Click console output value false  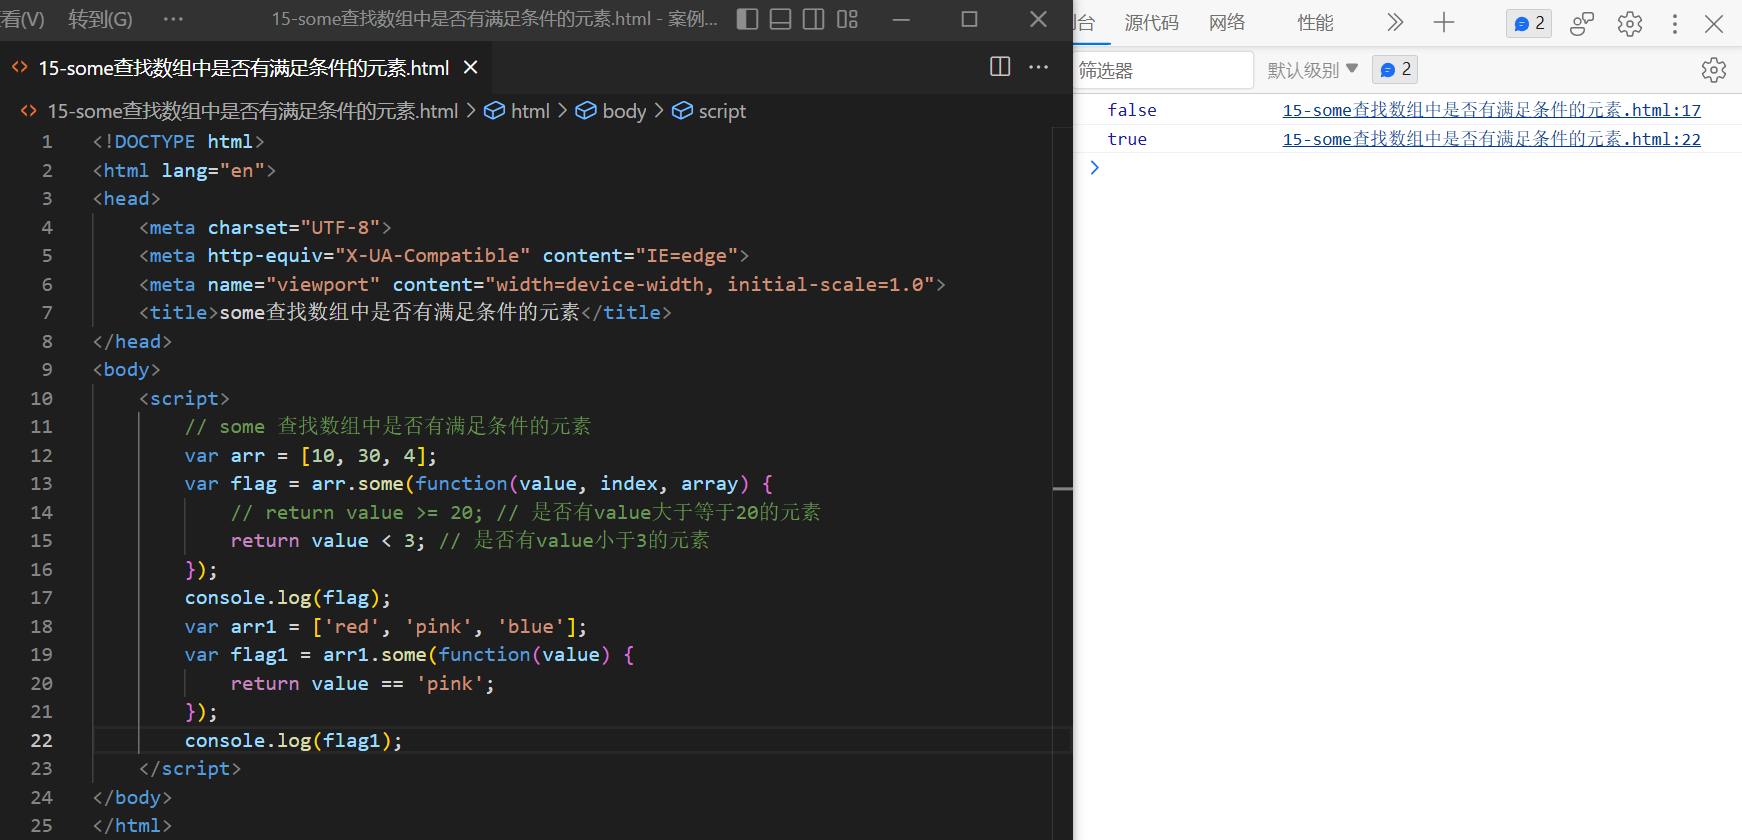(1132, 110)
